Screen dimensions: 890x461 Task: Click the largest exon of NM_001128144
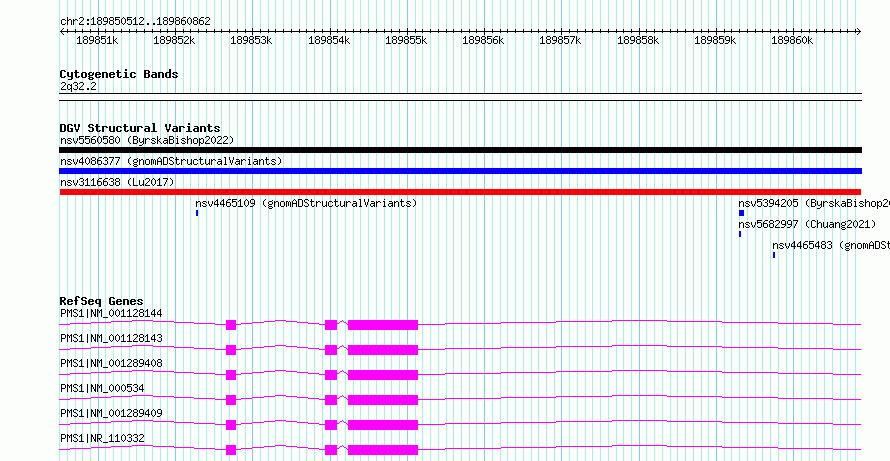pyautogui.click(x=383, y=325)
